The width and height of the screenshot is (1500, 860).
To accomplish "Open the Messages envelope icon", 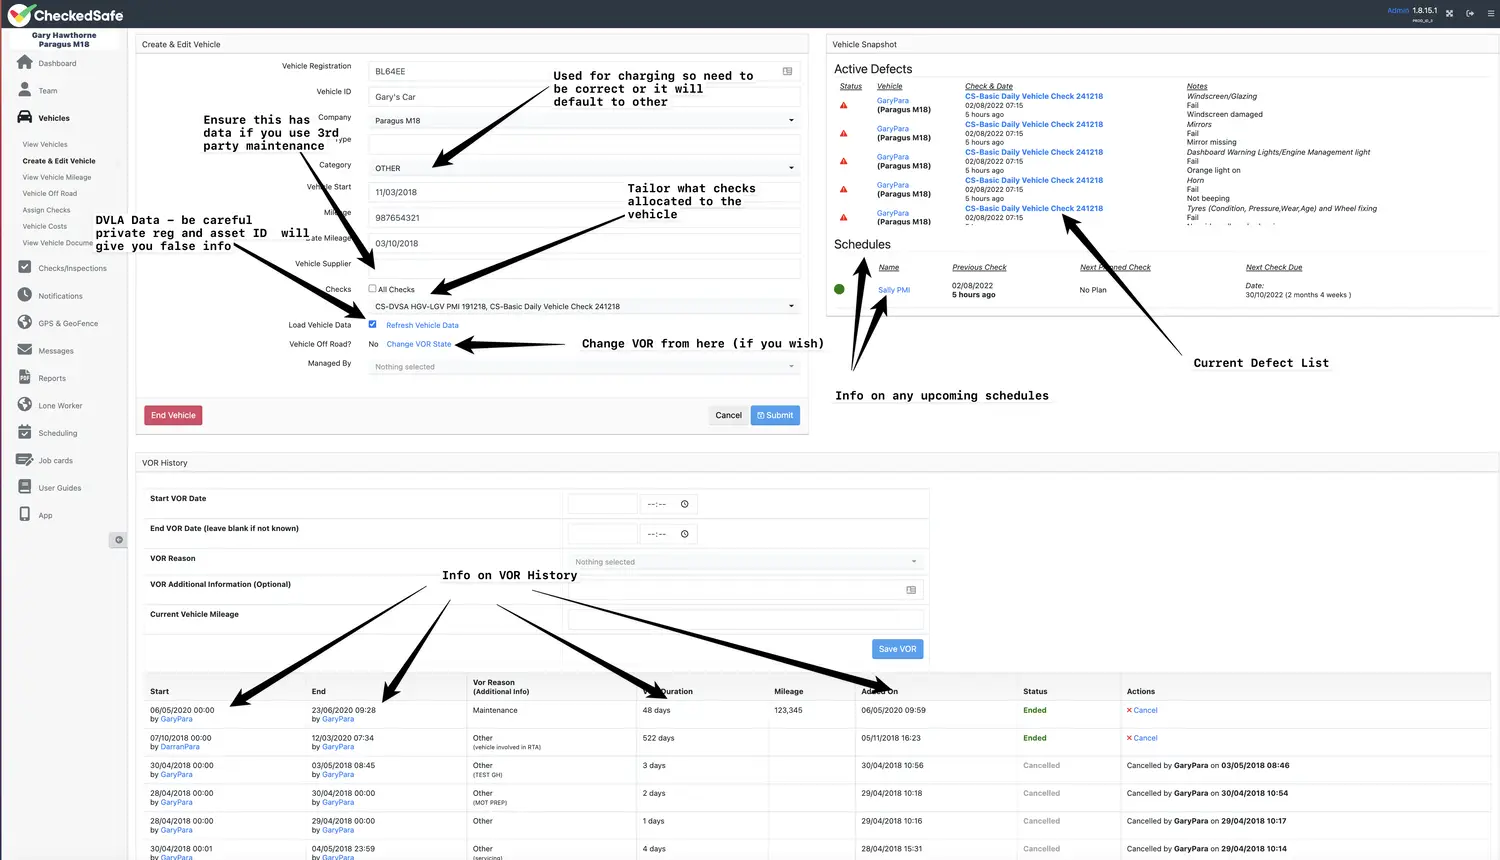I will pyautogui.click(x=25, y=350).
